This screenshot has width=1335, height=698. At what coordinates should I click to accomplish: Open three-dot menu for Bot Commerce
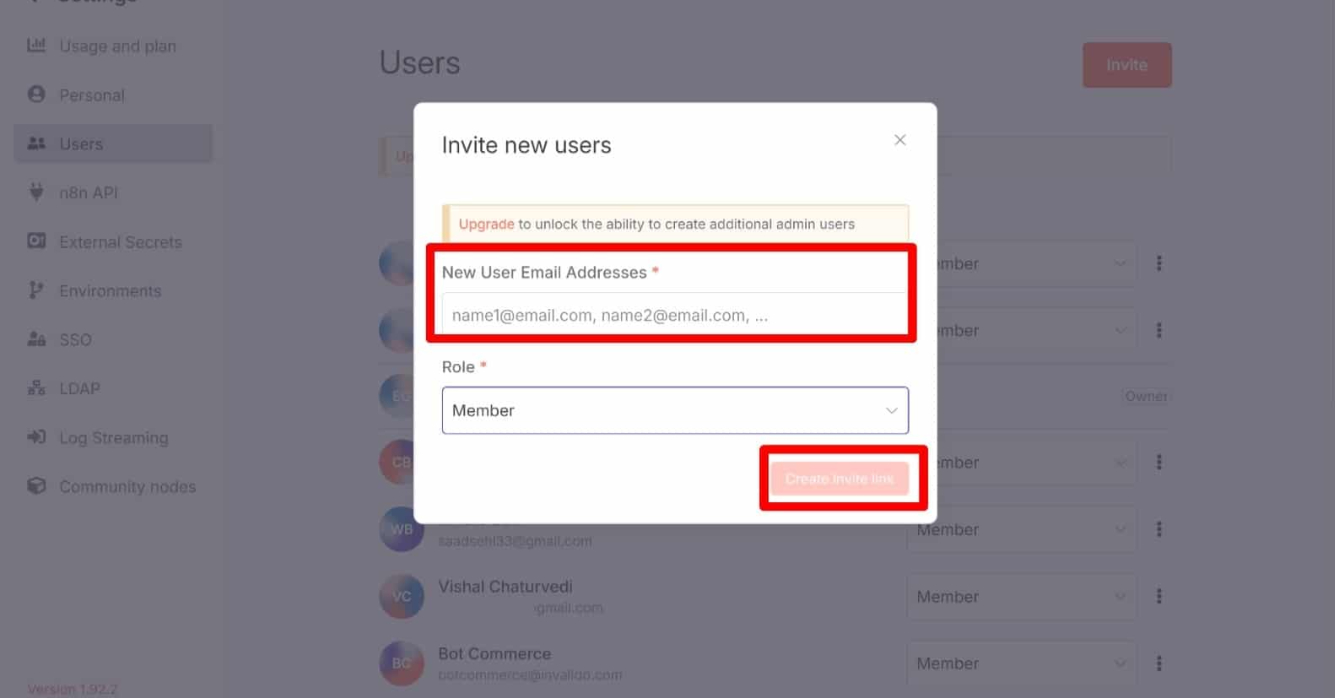coord(1159,663)
